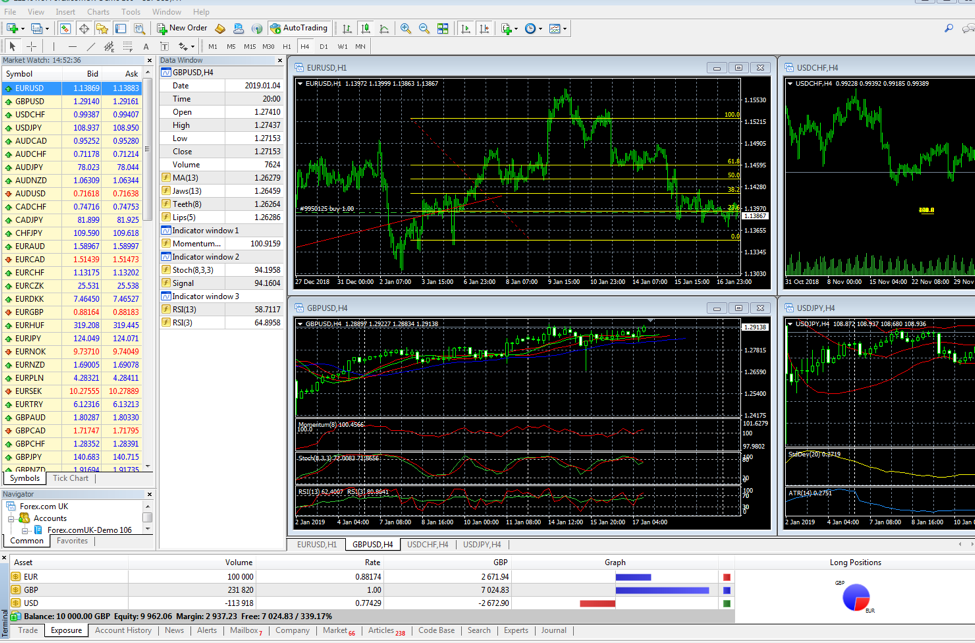This screenshot has height=643, width=975.
Task: Switch to the Favorites tab in Navigator
Action: (72, 541)
